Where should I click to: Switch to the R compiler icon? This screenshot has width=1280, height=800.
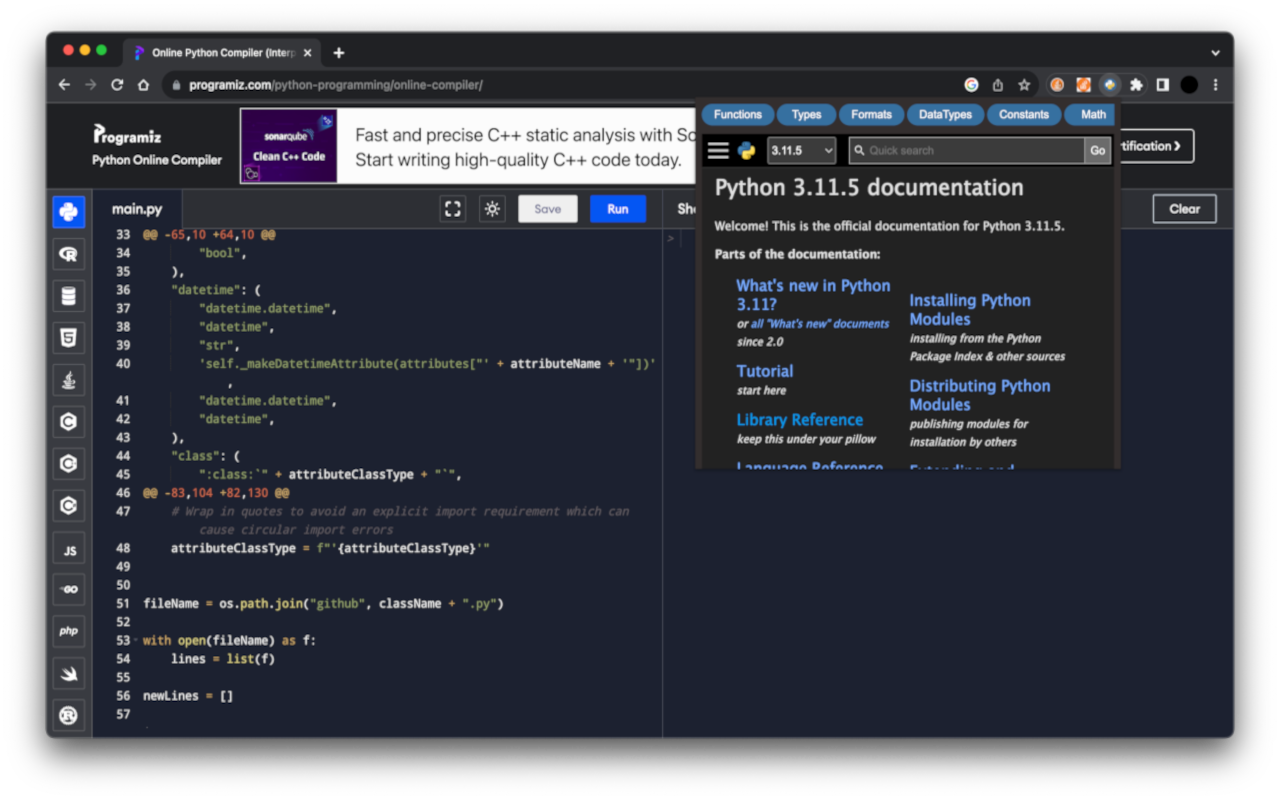coord(68,254)
